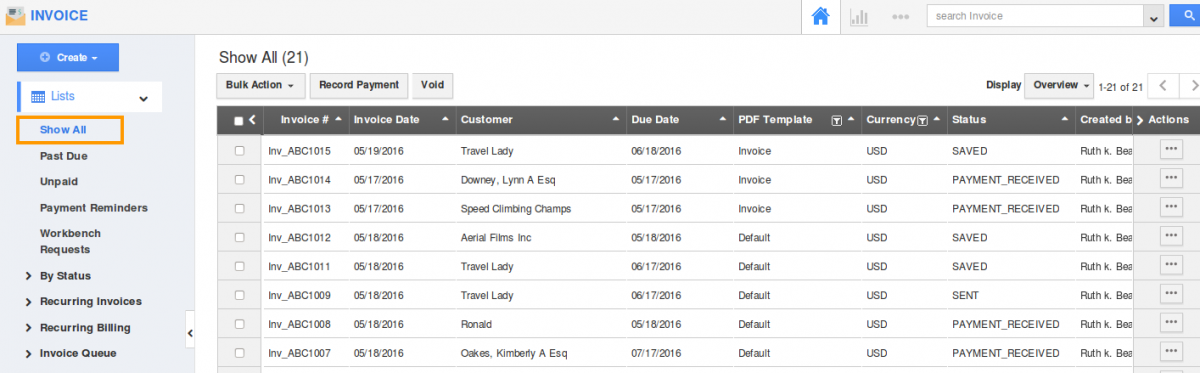Open invoice Inv_ABC1009
Screen dimensions: 1200x373
coord(299,296)
